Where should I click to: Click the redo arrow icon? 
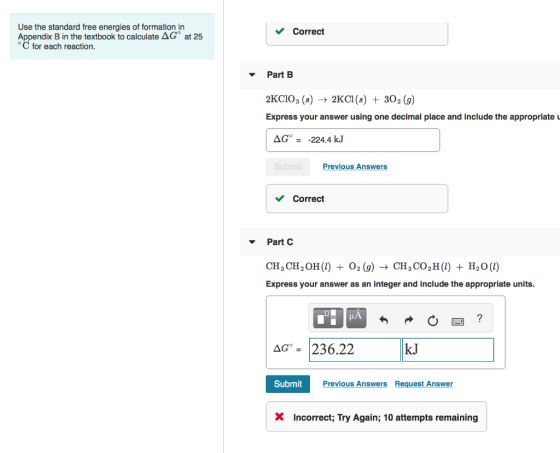[x=408, y=320]
